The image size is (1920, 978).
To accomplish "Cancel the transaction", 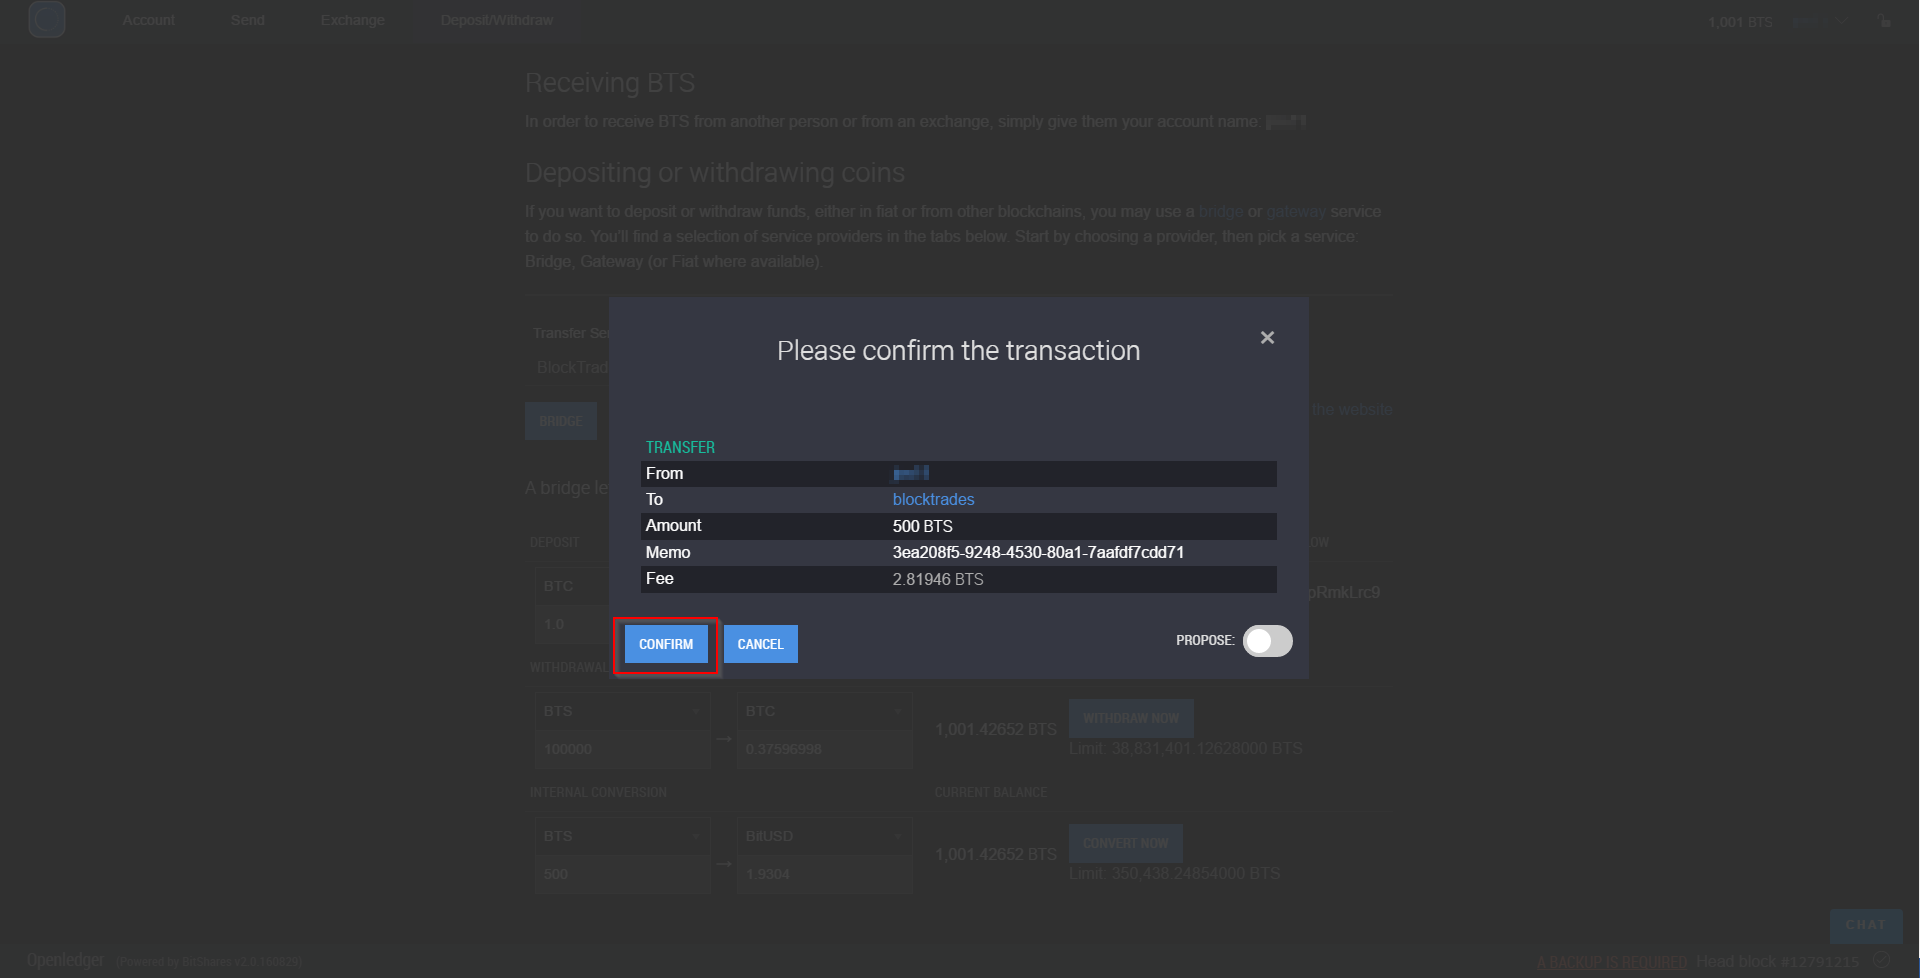I will 761,644.
